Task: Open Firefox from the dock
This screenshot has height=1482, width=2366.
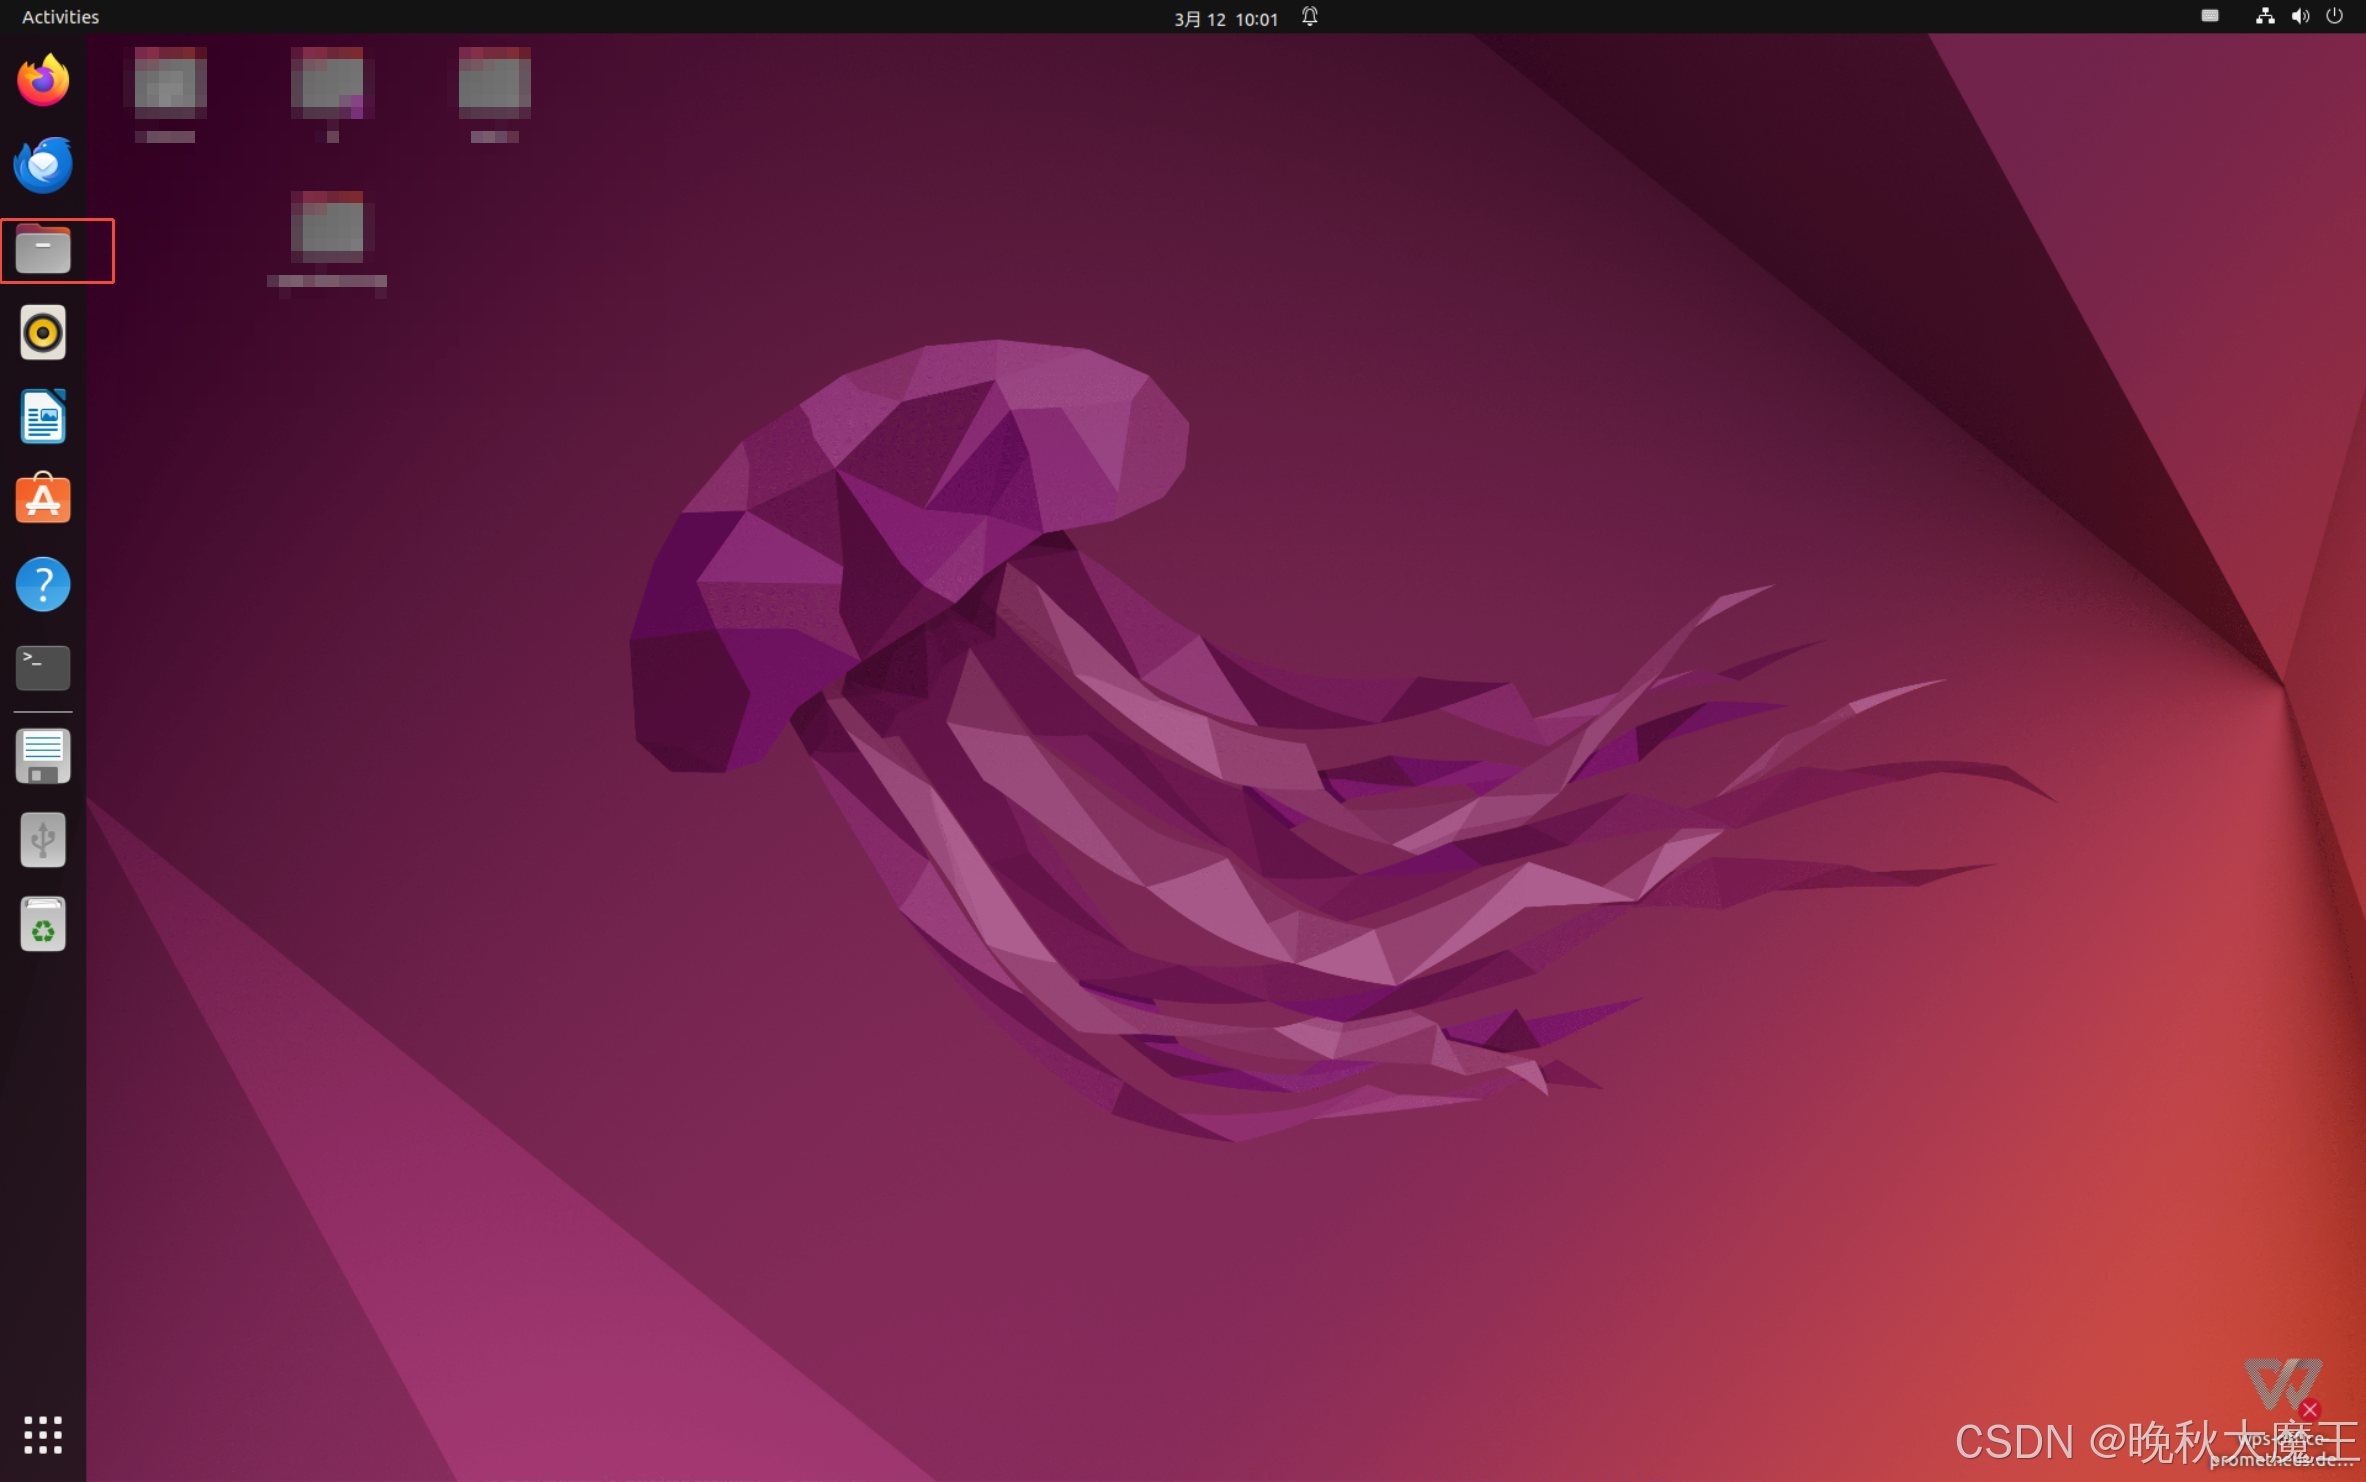Action: tap(43, 81)
